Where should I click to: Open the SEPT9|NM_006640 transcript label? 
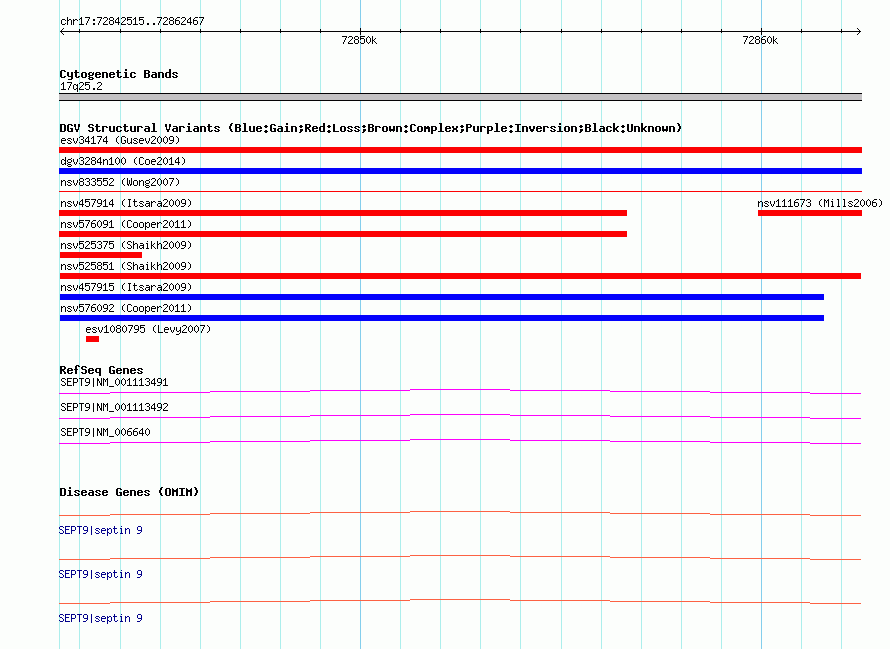tap(105, 432)
